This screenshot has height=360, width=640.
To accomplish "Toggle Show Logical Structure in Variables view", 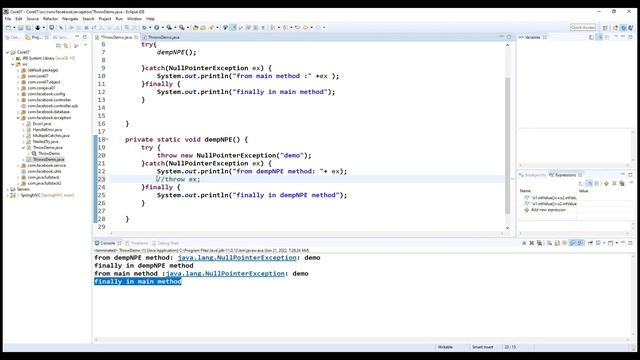I will (x=599, y=37).
